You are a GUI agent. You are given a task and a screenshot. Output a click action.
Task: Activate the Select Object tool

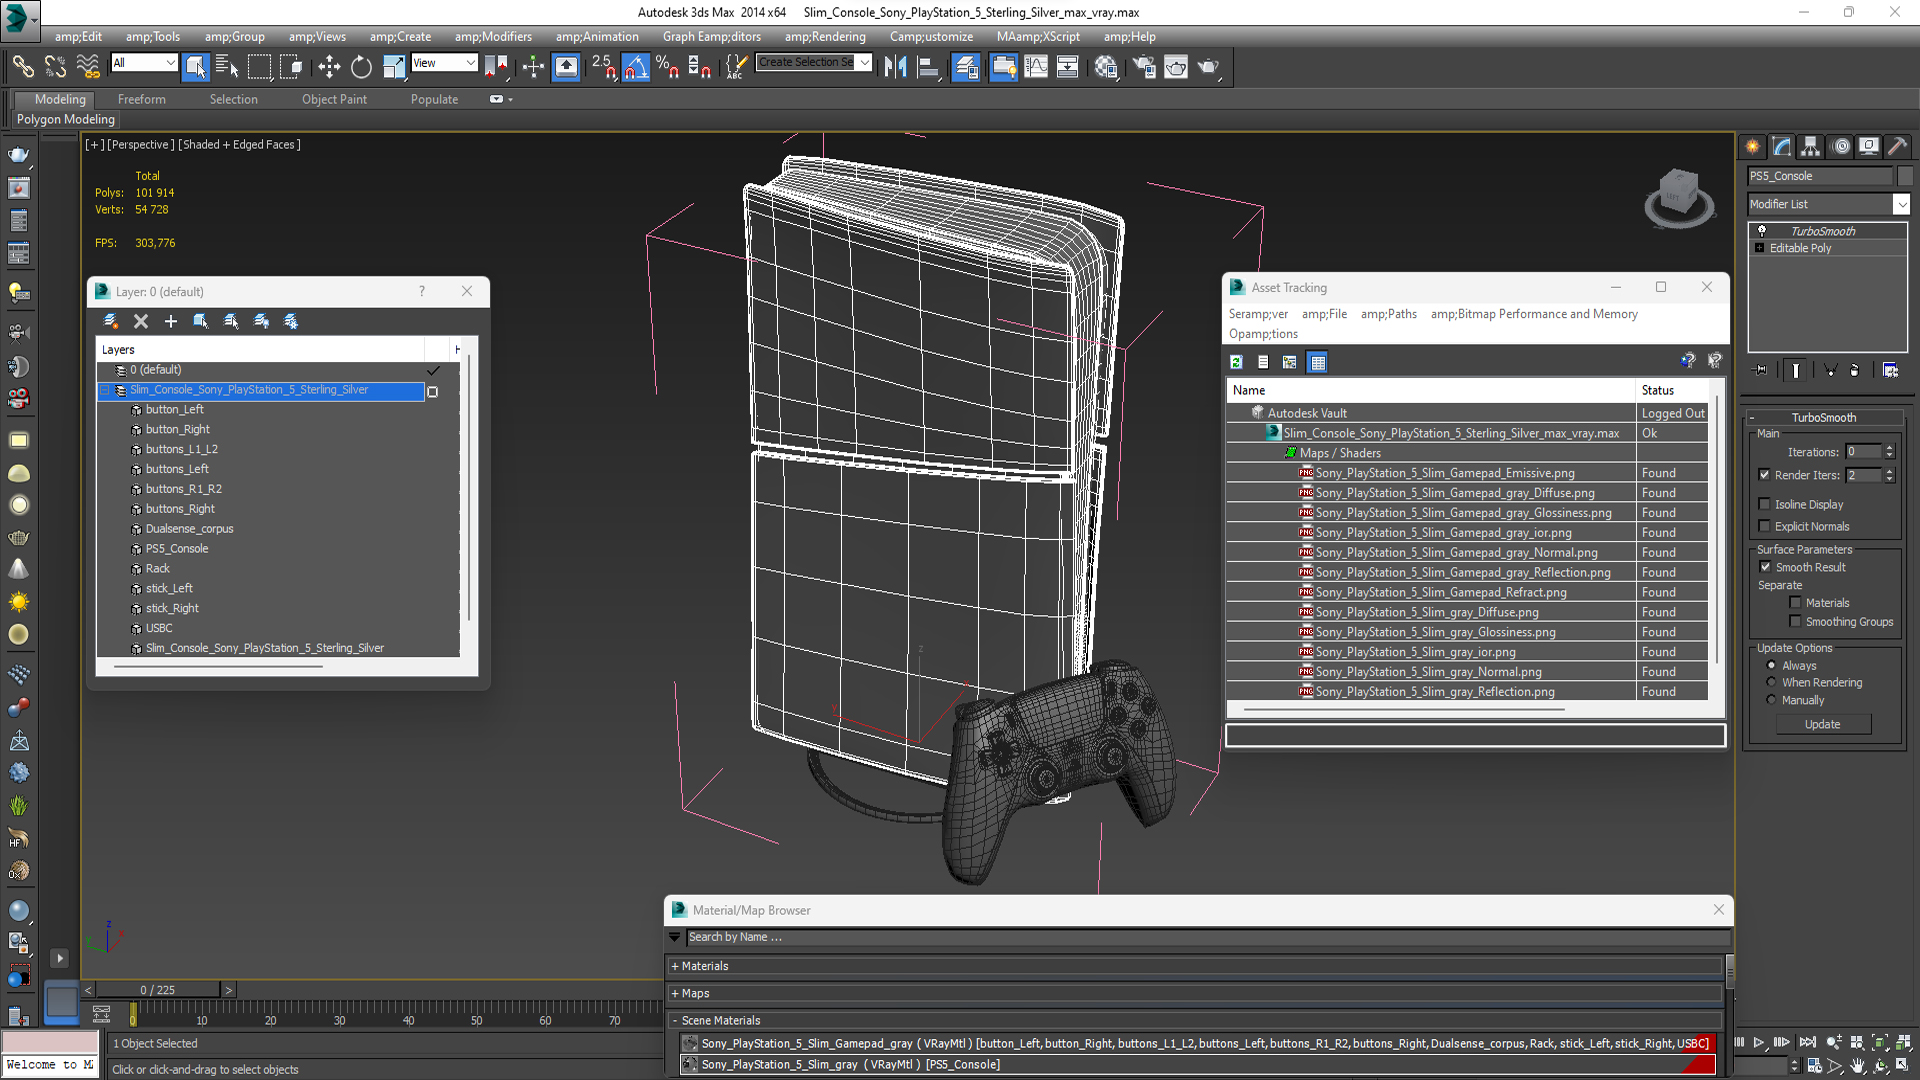pyautogui.click(x=196, y=66)
